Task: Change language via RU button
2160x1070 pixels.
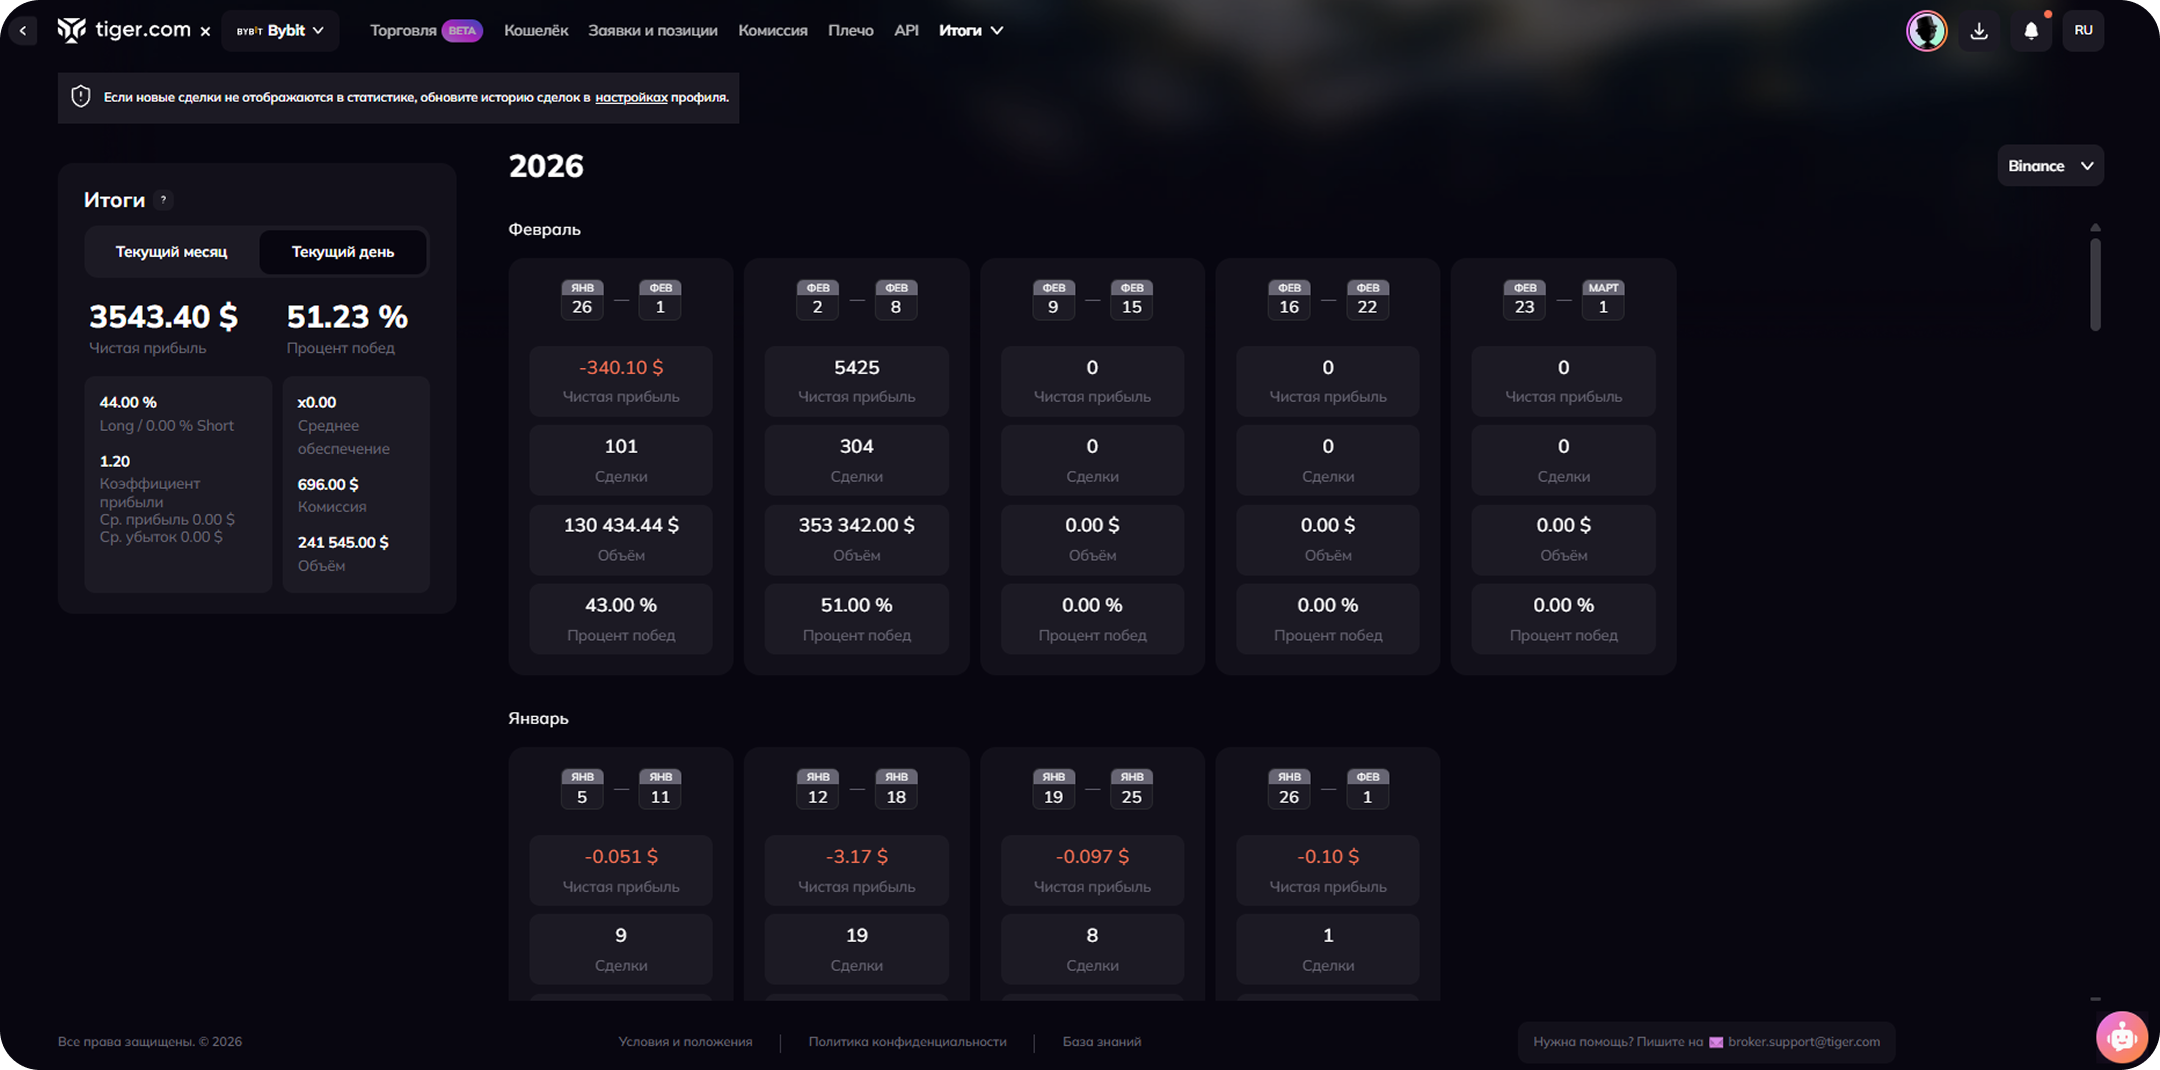Action: click(x=2083, y=31)
